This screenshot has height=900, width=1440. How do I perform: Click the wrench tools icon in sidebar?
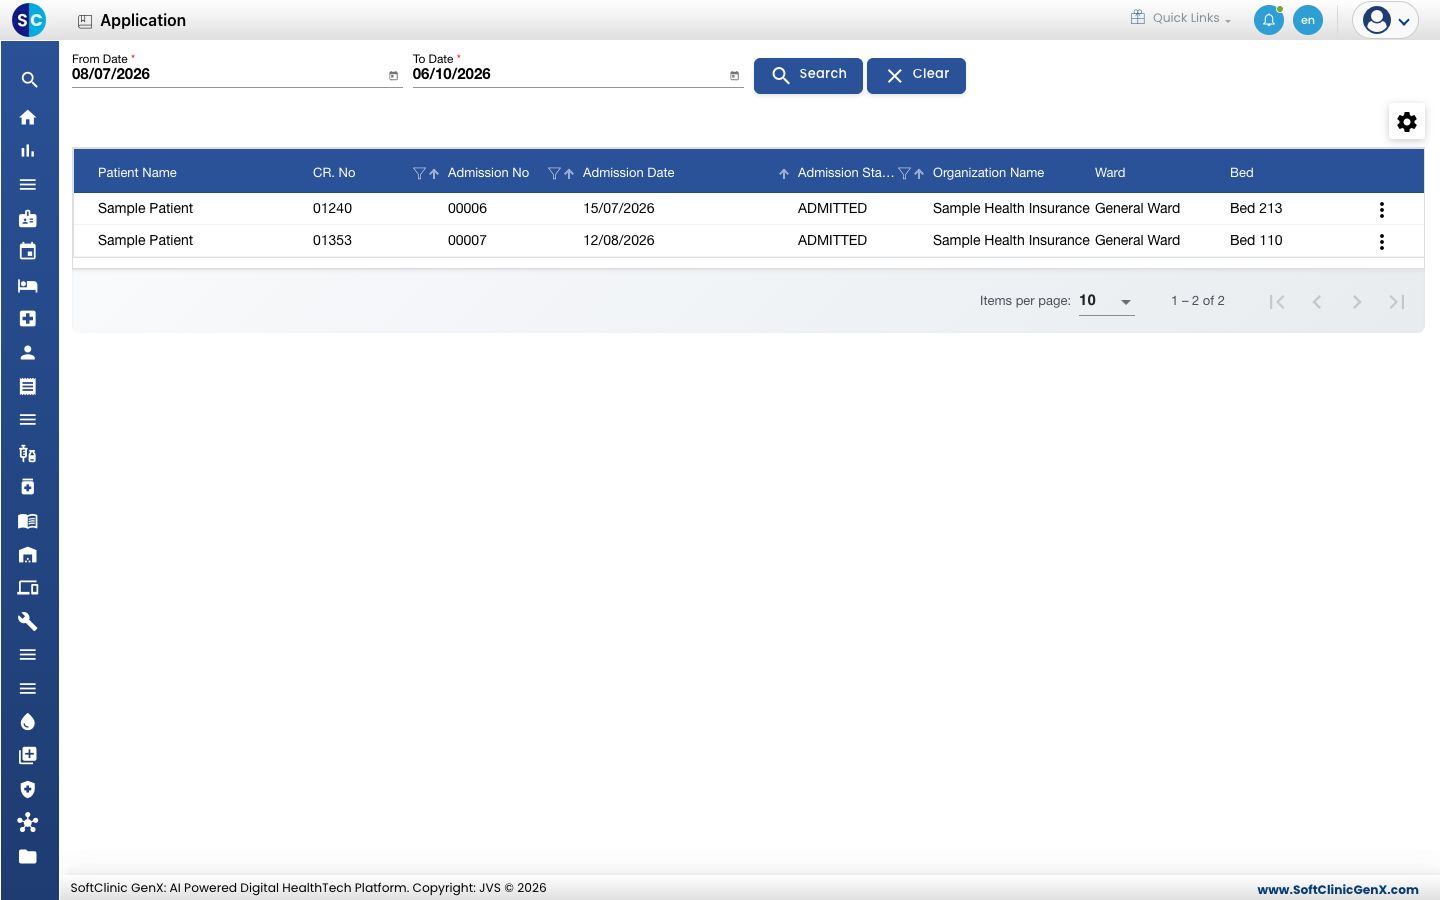(x=28, y=621)
